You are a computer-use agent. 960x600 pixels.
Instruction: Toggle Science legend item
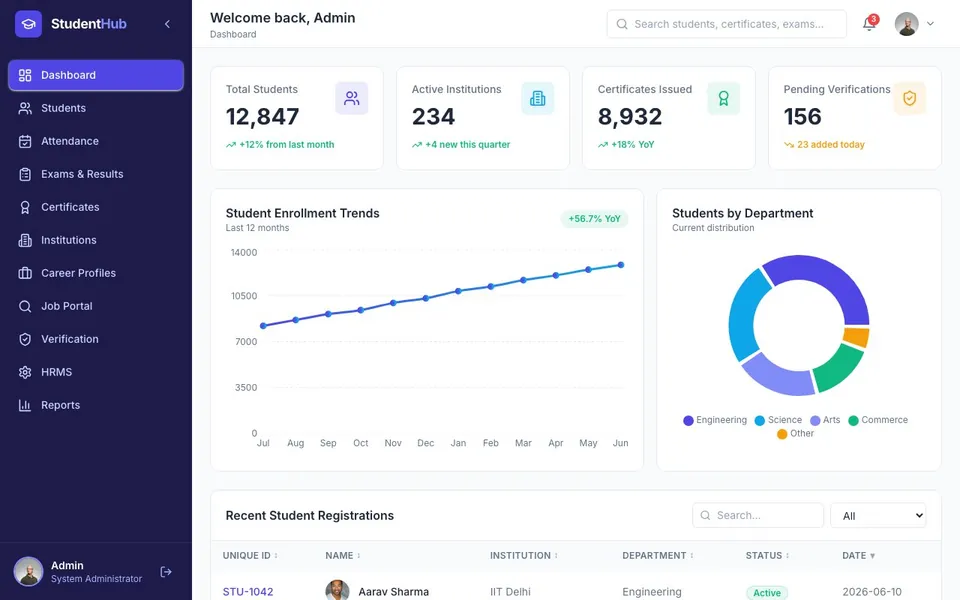[x=779, y=420]
